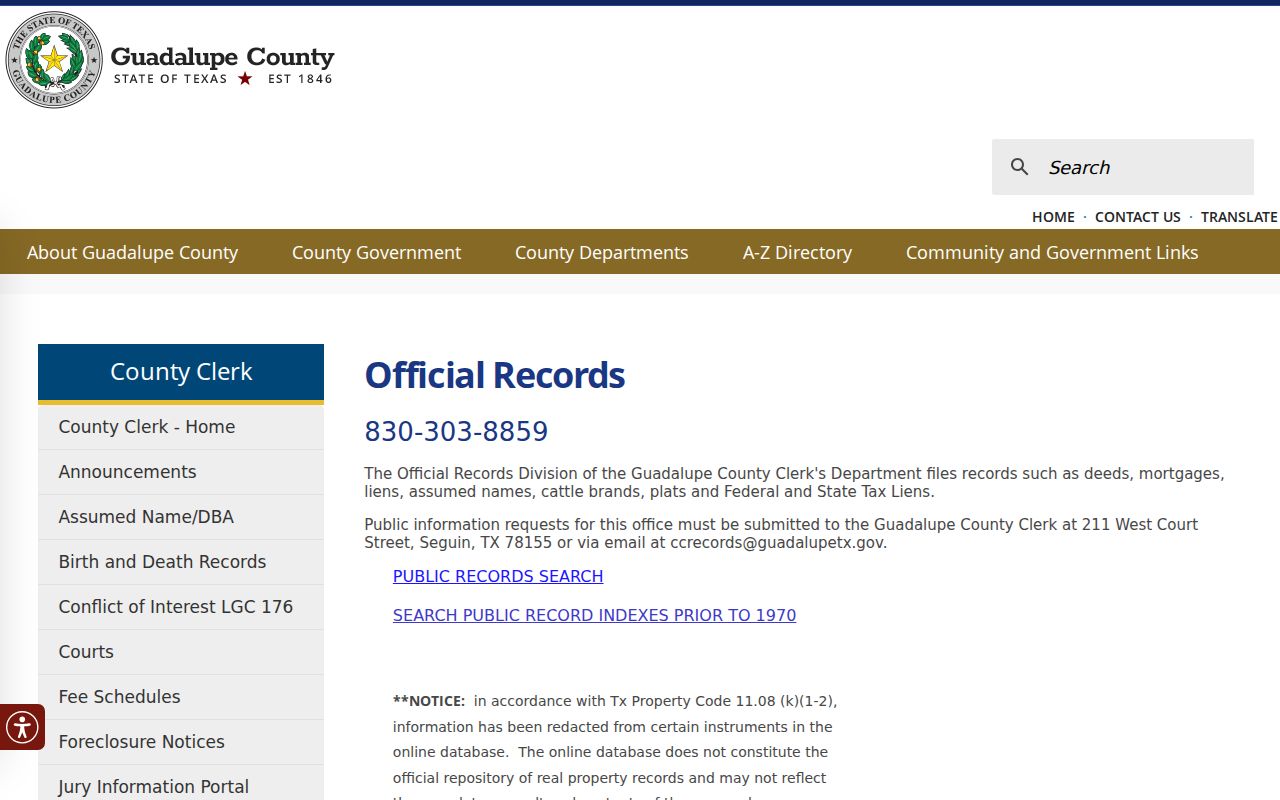Click the PUBLIC RECORDS SEARCH link
Viewport: 1280px width, 800px height.
[x=498, y=576]
